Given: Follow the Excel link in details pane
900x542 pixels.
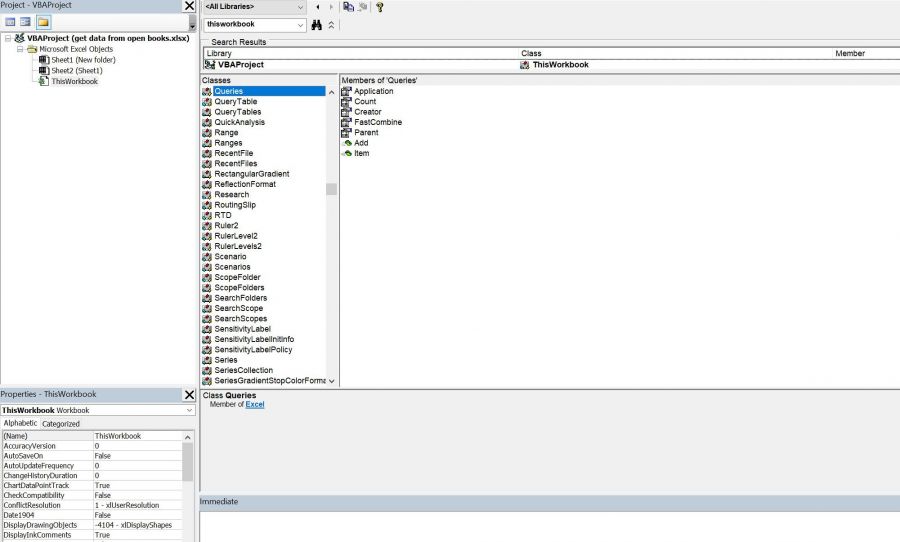Looking at the screenshot, I should [255, 405].
